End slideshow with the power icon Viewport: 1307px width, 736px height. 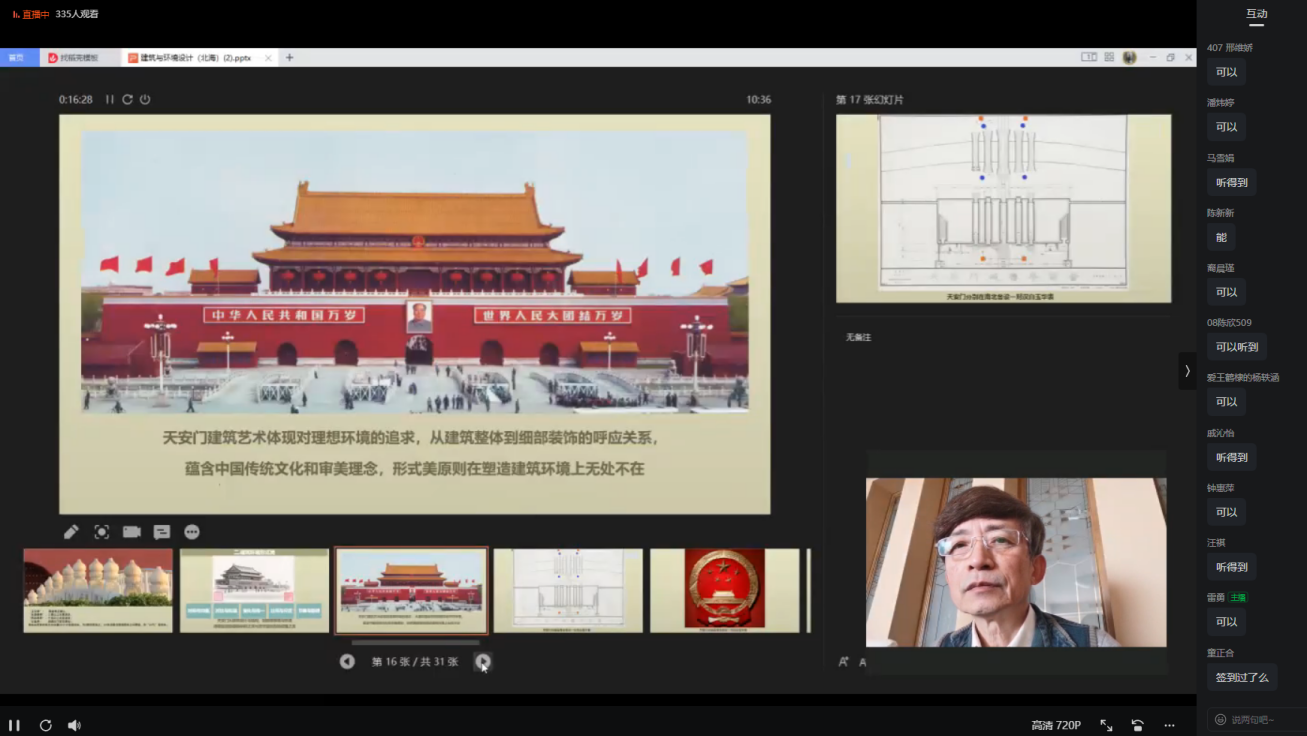coord(145,100)
